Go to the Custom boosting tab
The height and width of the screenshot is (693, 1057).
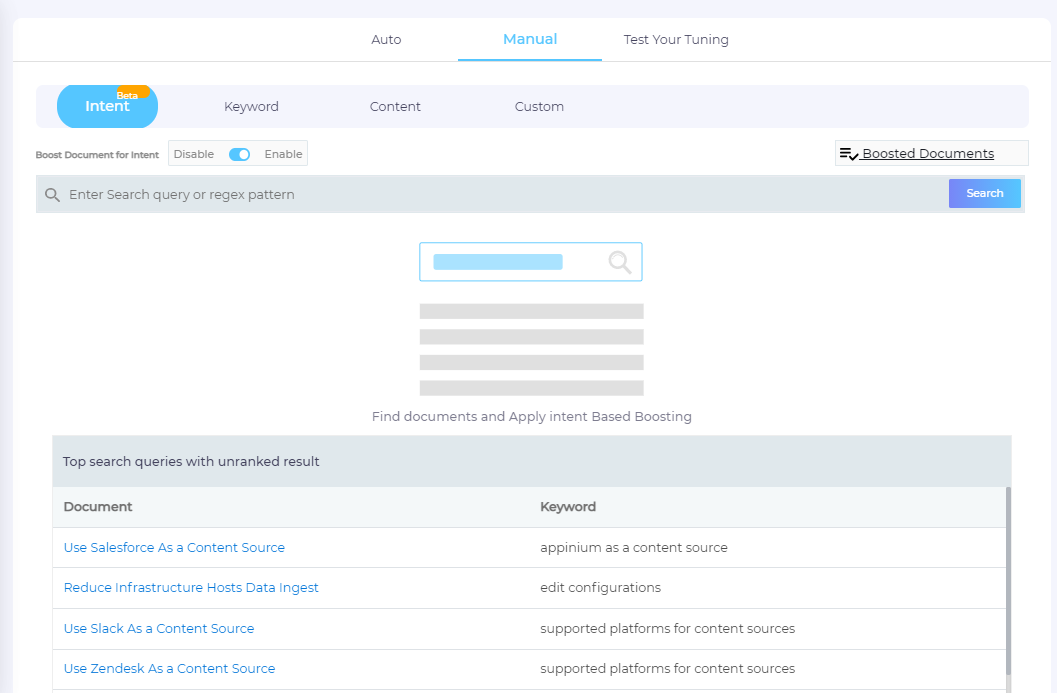539,107
